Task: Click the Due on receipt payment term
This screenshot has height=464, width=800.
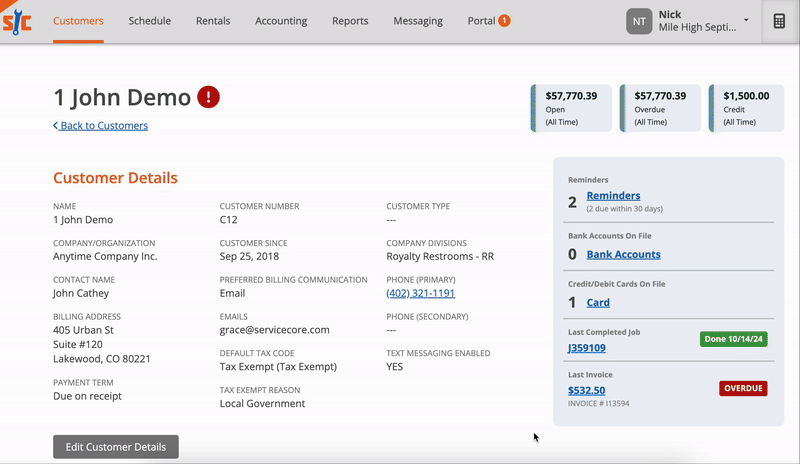Action: (x=87, y=396)
